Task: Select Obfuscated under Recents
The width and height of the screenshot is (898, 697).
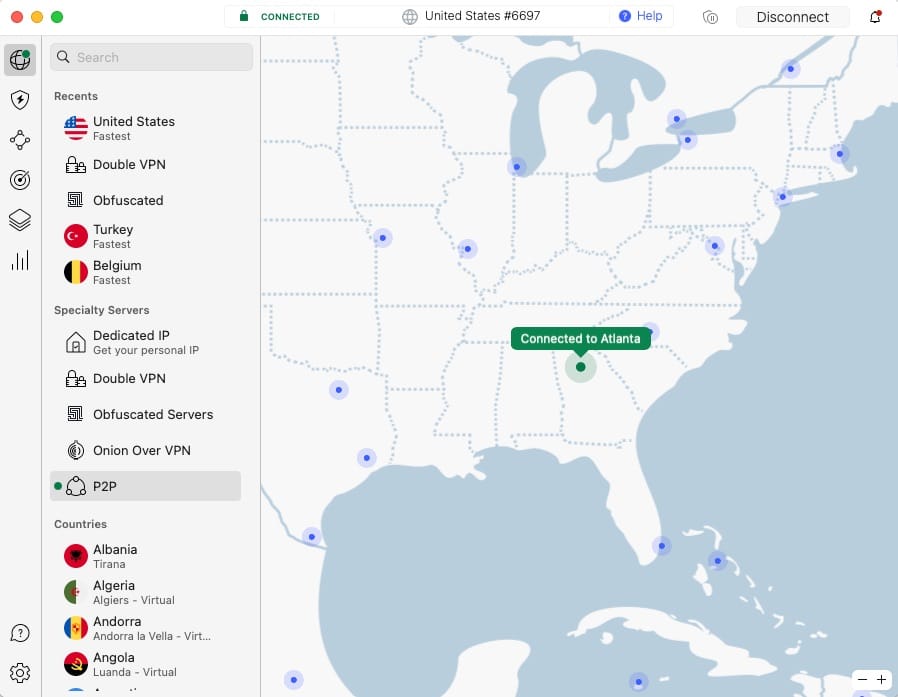Action: tap(146, 200)
